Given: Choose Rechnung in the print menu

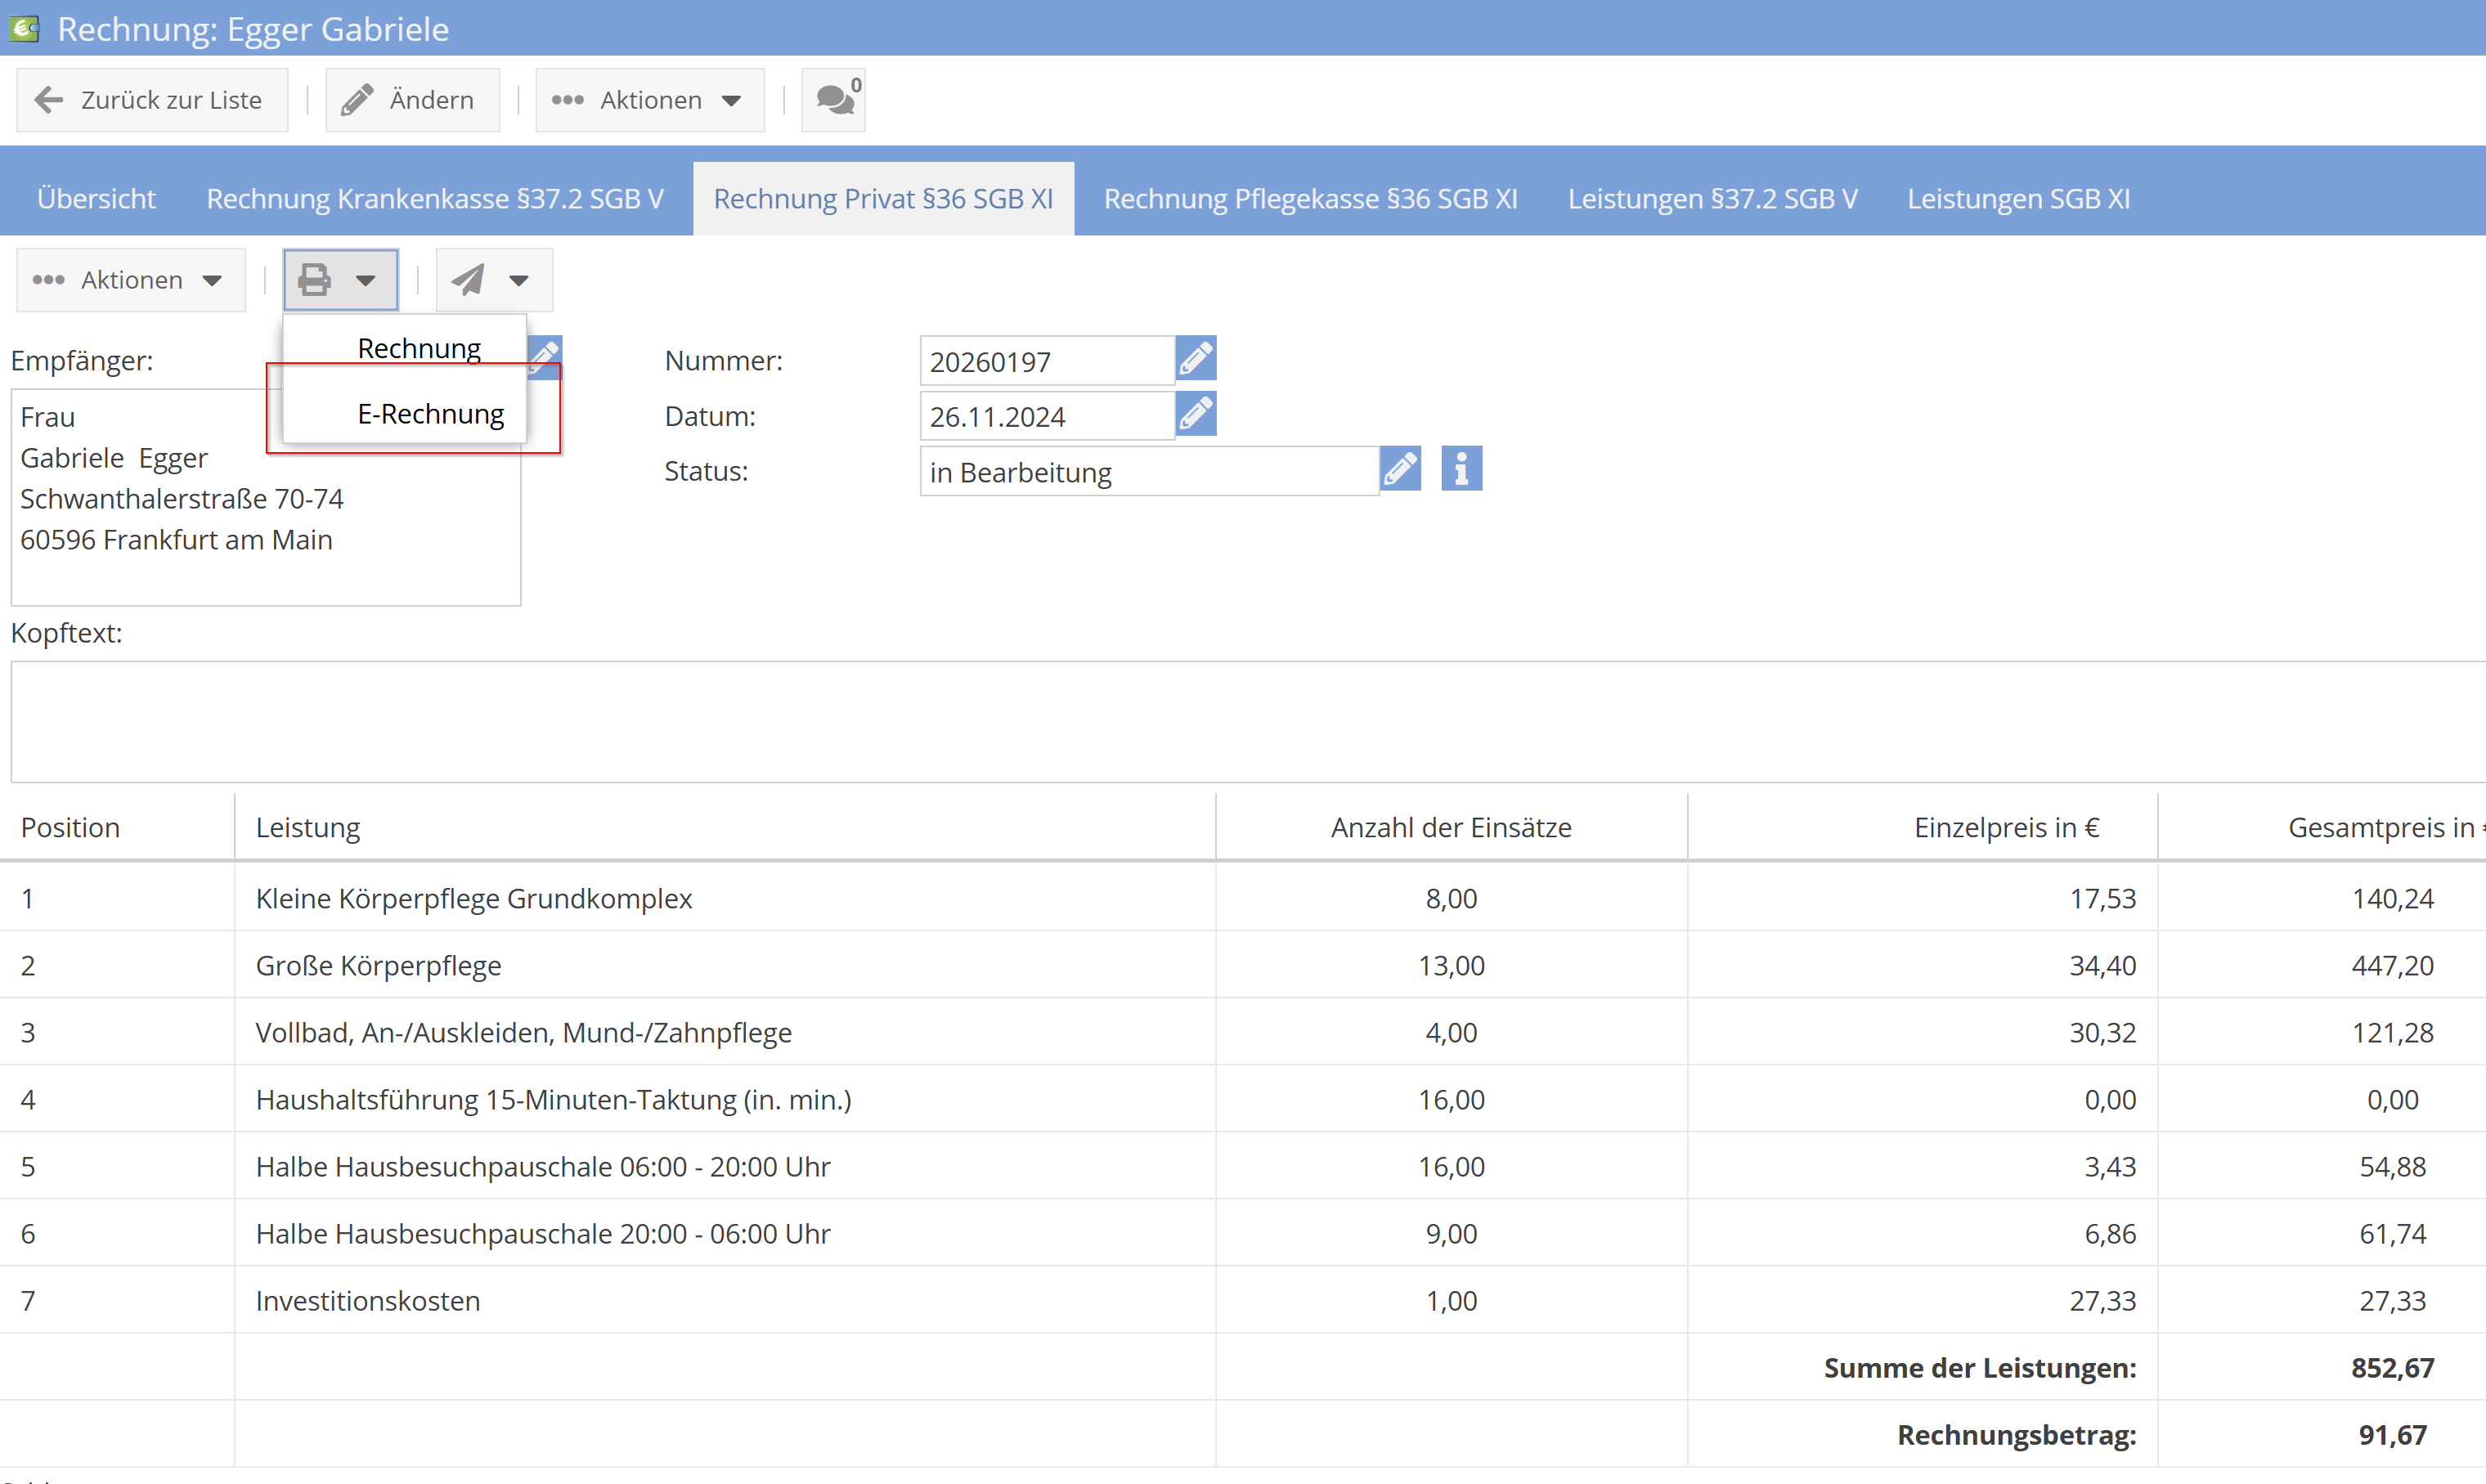Looking at the screenshot, I should 419,348.
